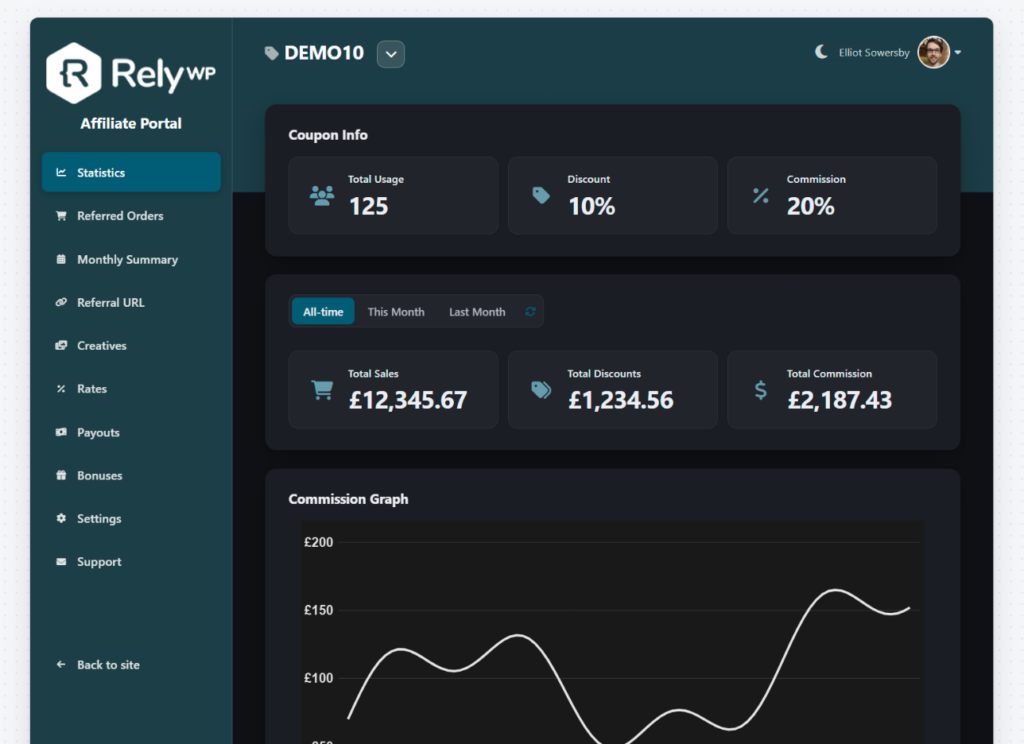This screenshot has height=744, width=1024.
Task: Click the Rates percent icon in sidebar
Action: pos(61,389)
